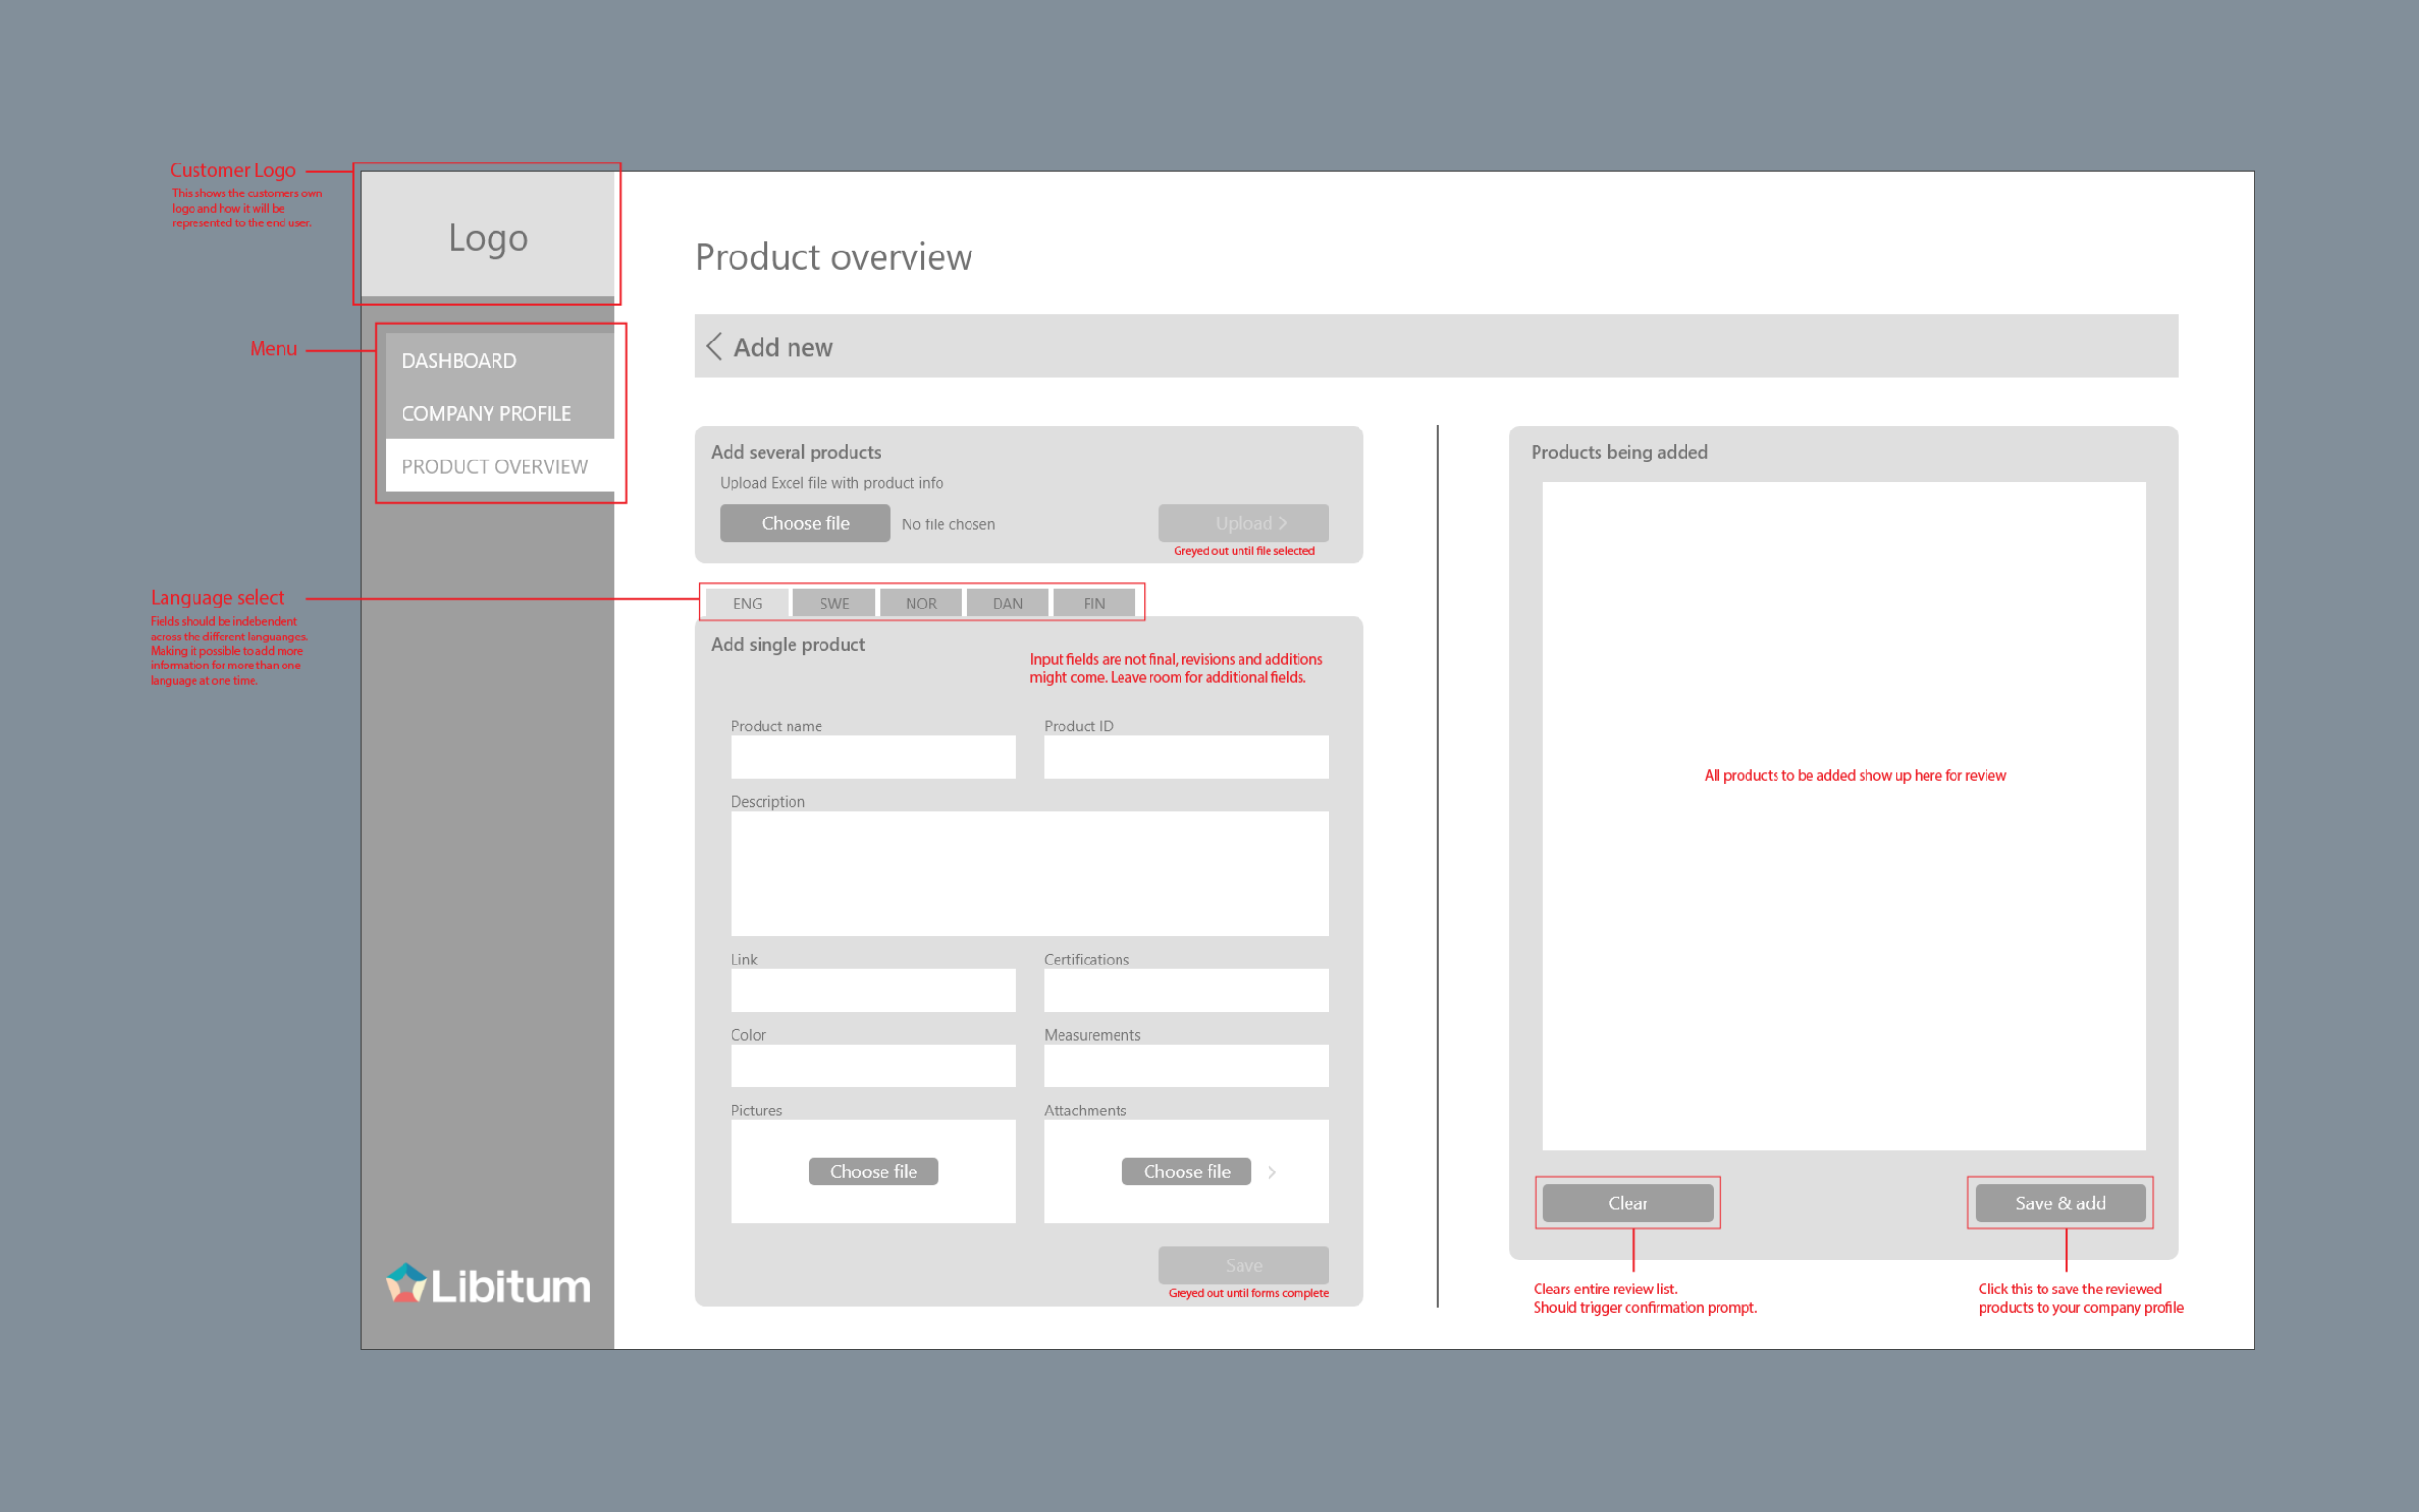This screenshot has height=1512, width=2419.
Task: Click the customer Logo placeholder
Action: [487, 236]
